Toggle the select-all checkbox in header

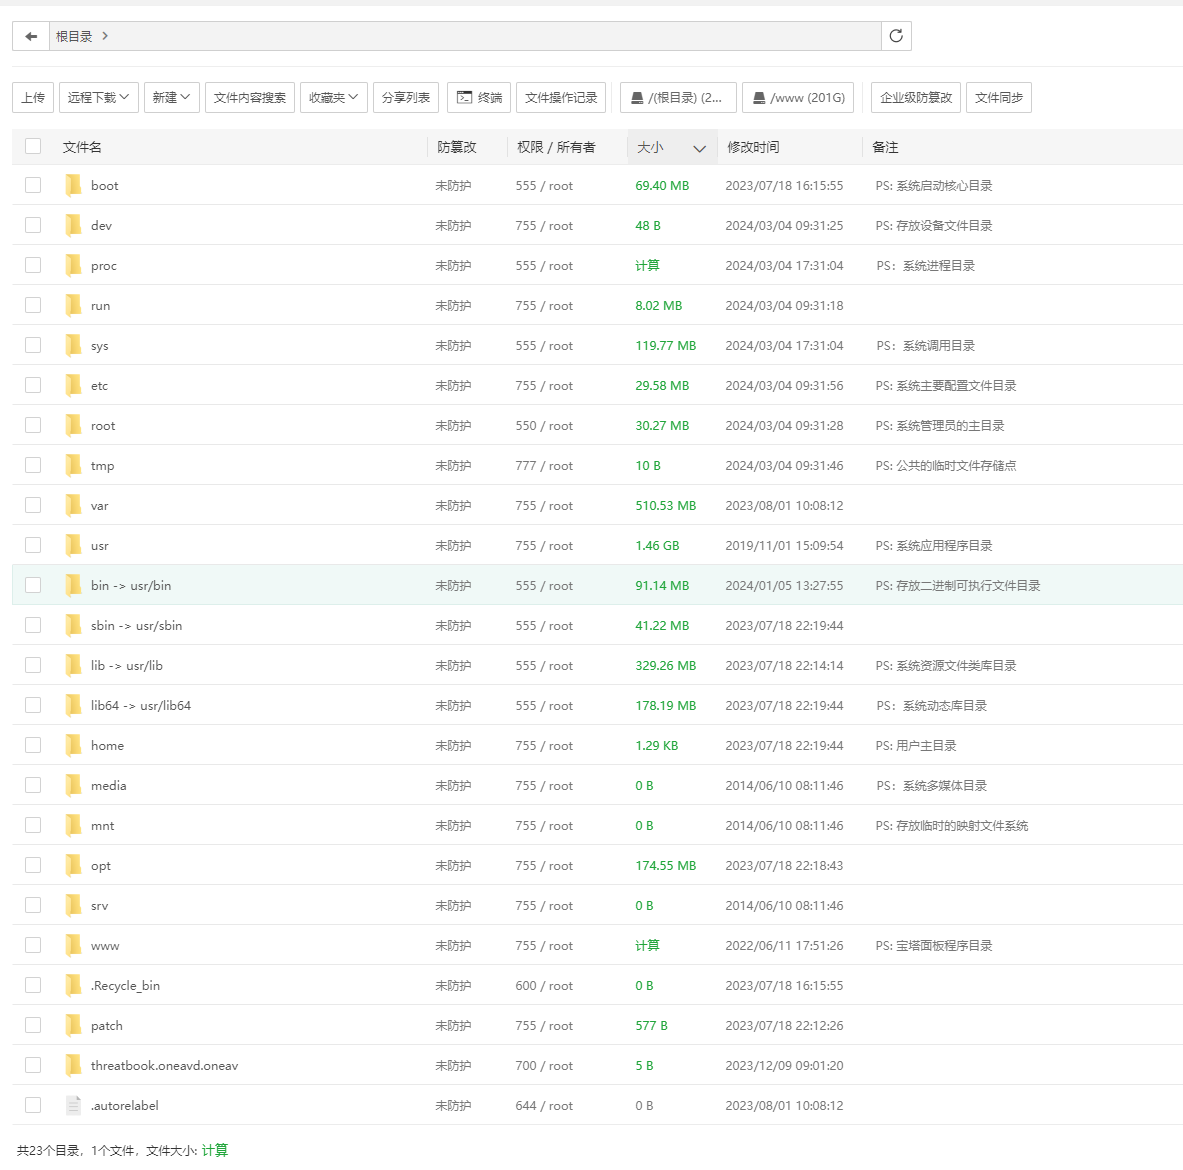coord(33,146)
